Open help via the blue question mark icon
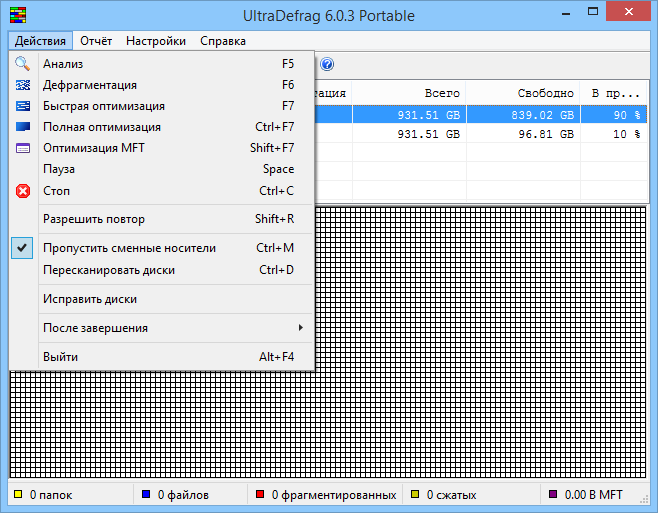This screenshot has width=658, height=513. [327, 64]
